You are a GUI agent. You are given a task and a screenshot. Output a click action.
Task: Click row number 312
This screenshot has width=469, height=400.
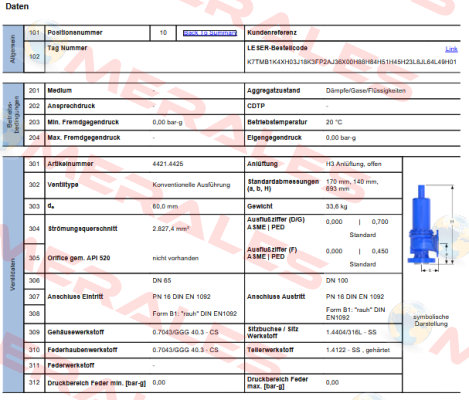(34, 382)
